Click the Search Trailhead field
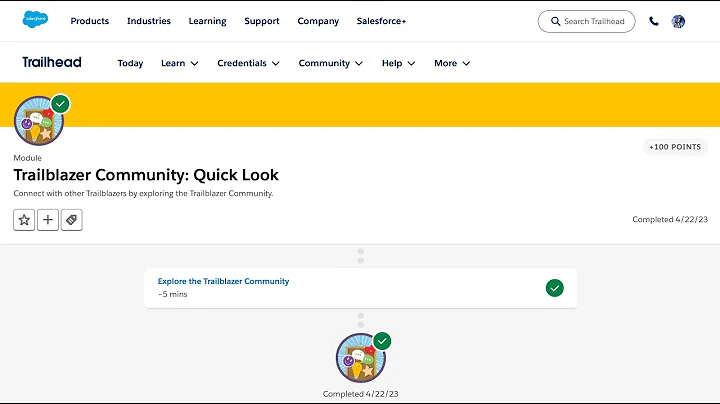720x404 pixels. pos(586,22)
